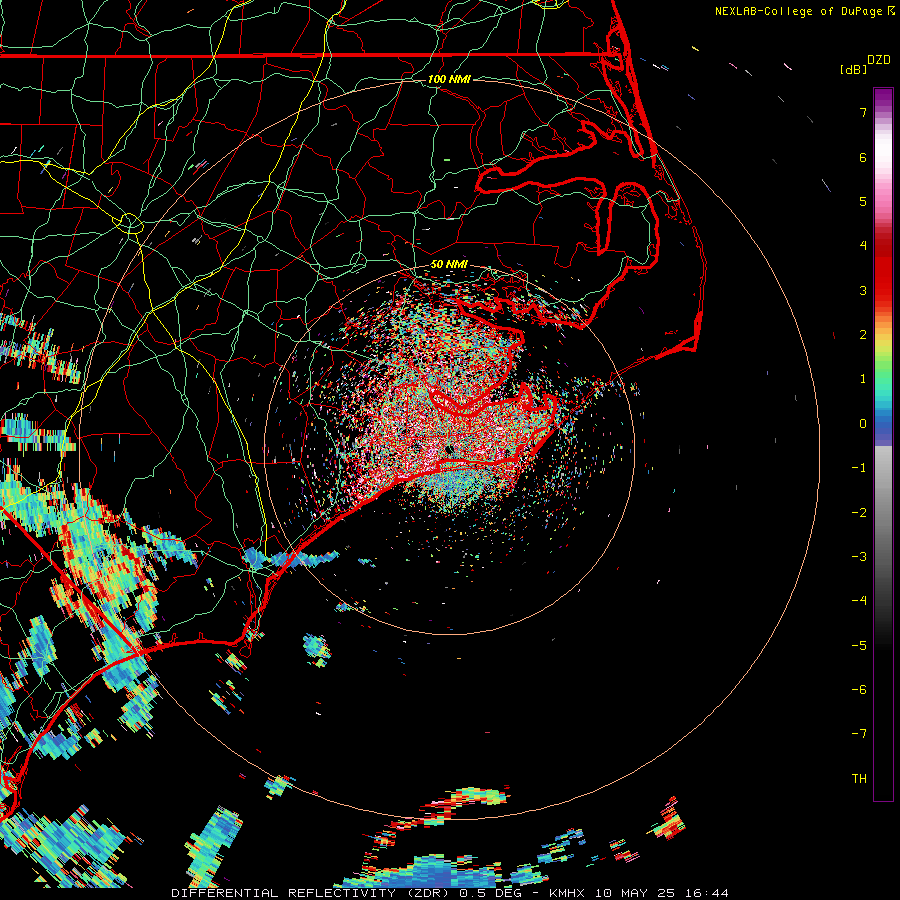Viewport: 900px width, 900px height.
Task: Click the purple top of the color bar
Action: (883, 99)
